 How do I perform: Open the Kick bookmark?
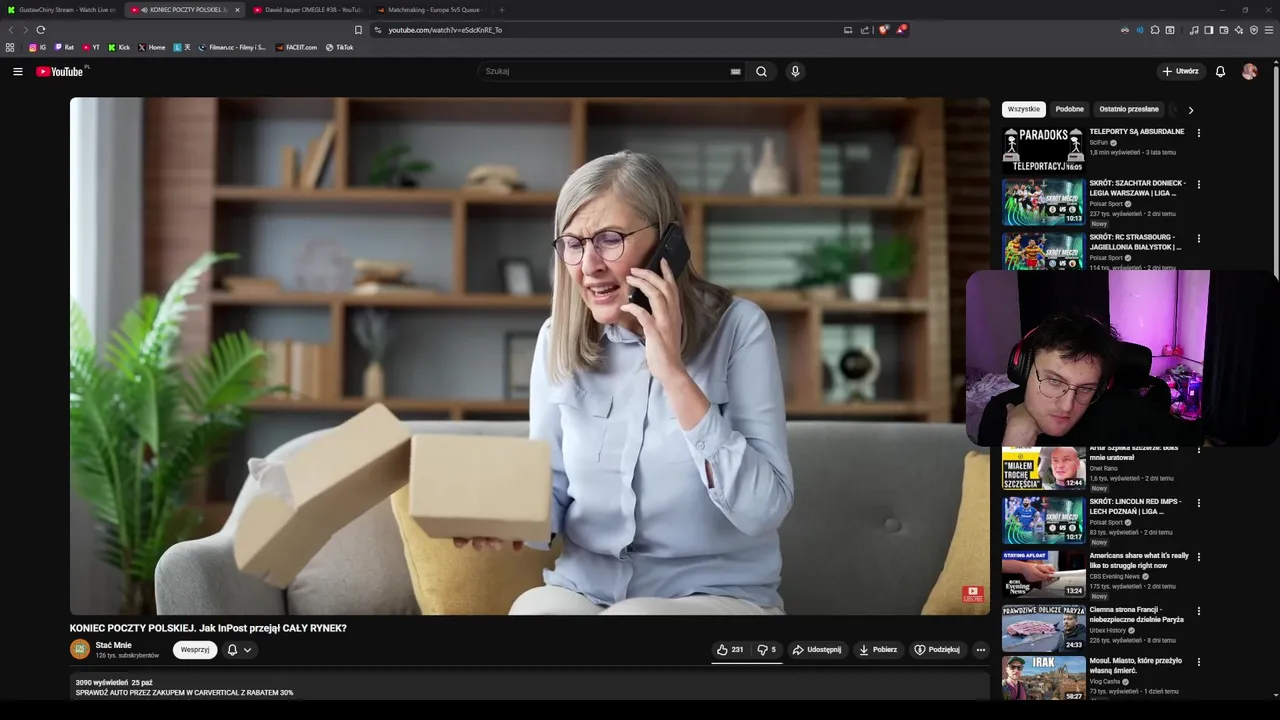click(119, 47)
